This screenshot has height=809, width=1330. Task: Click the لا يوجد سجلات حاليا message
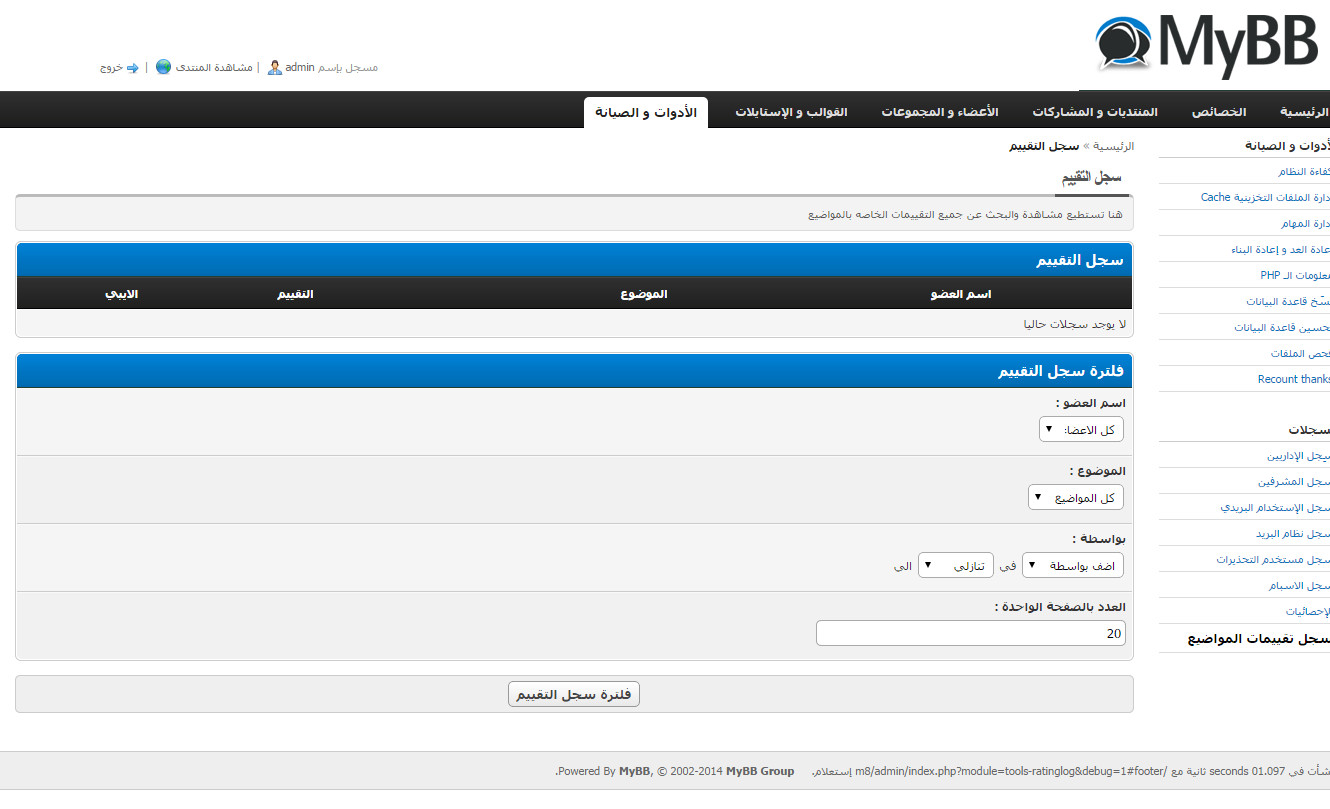tap(1074, 324)
